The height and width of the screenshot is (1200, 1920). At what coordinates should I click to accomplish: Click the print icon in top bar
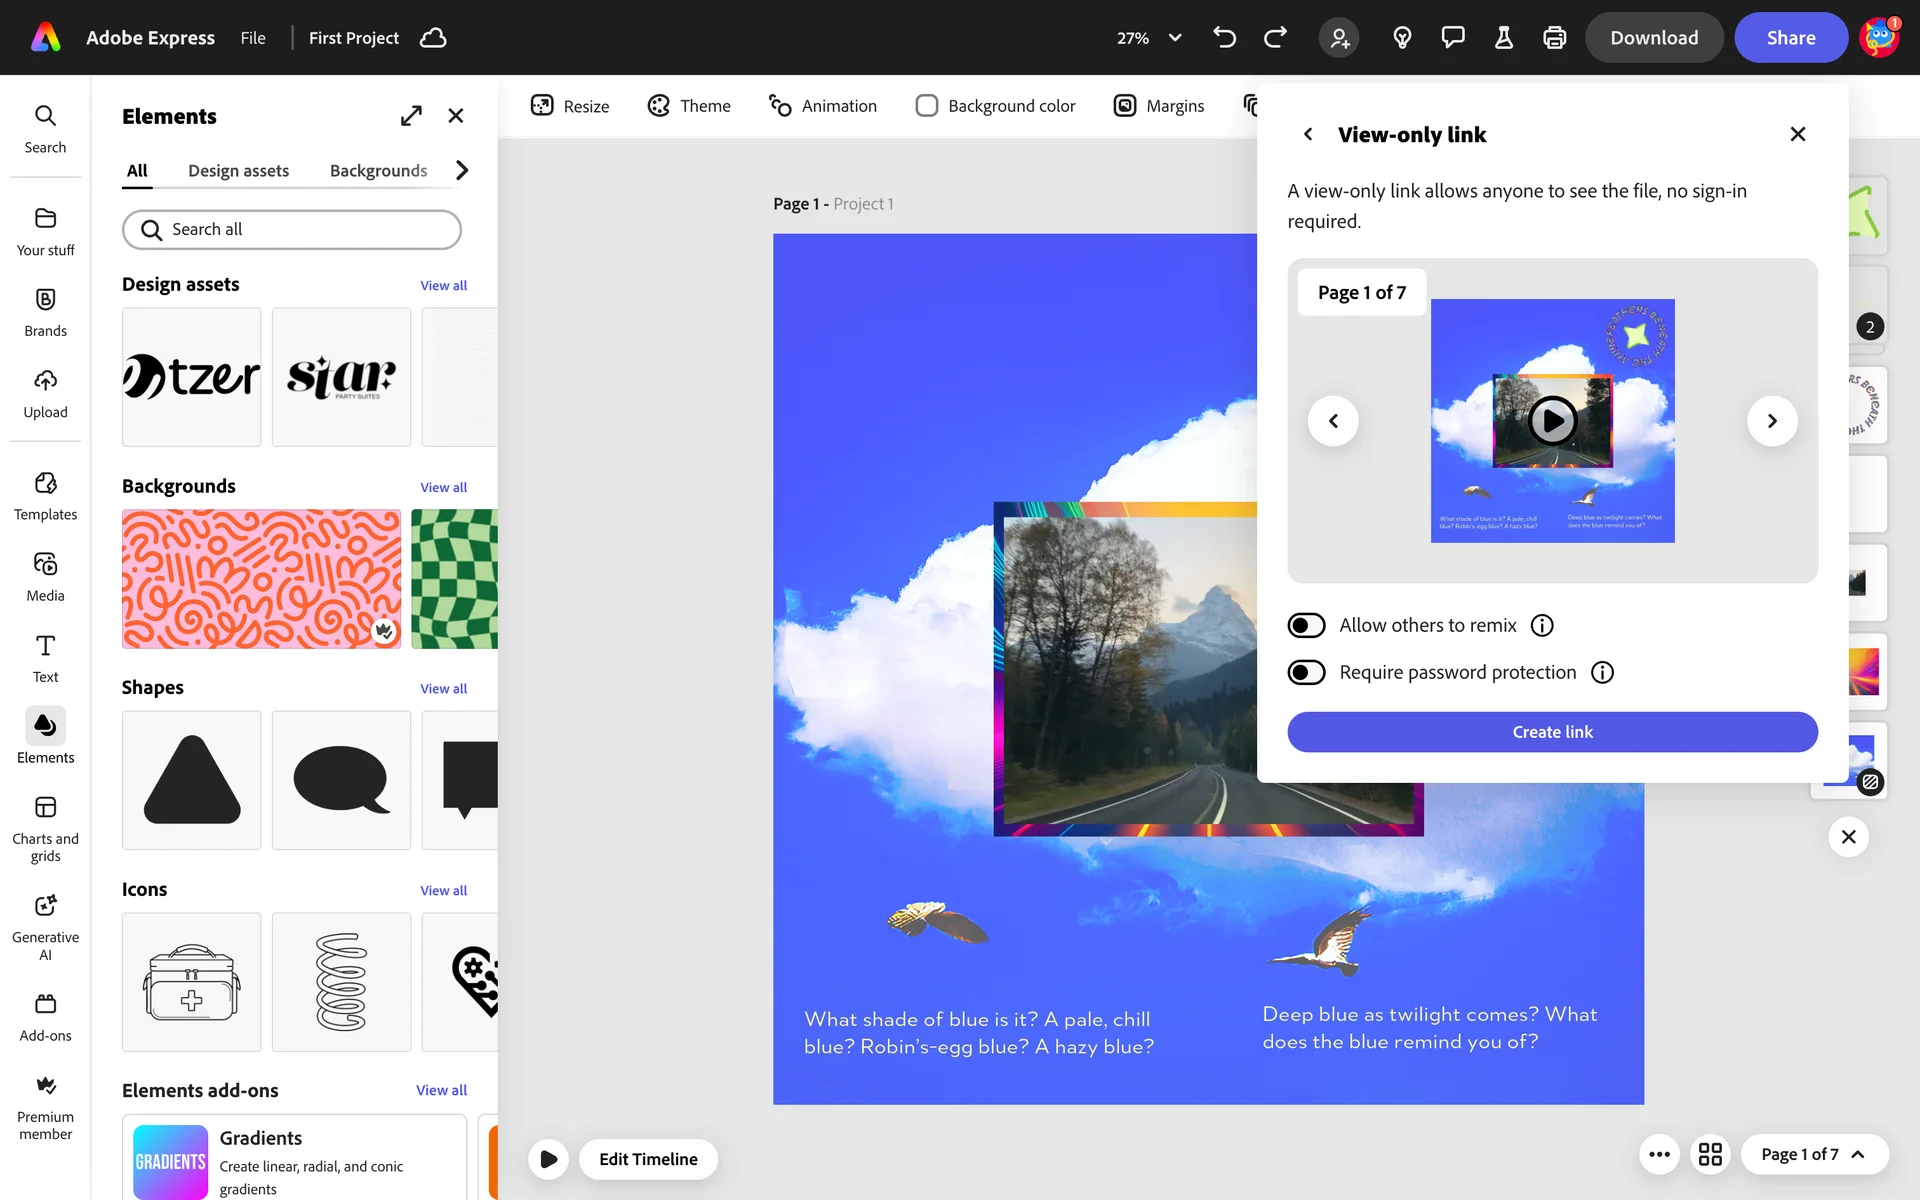(1554, 38)
